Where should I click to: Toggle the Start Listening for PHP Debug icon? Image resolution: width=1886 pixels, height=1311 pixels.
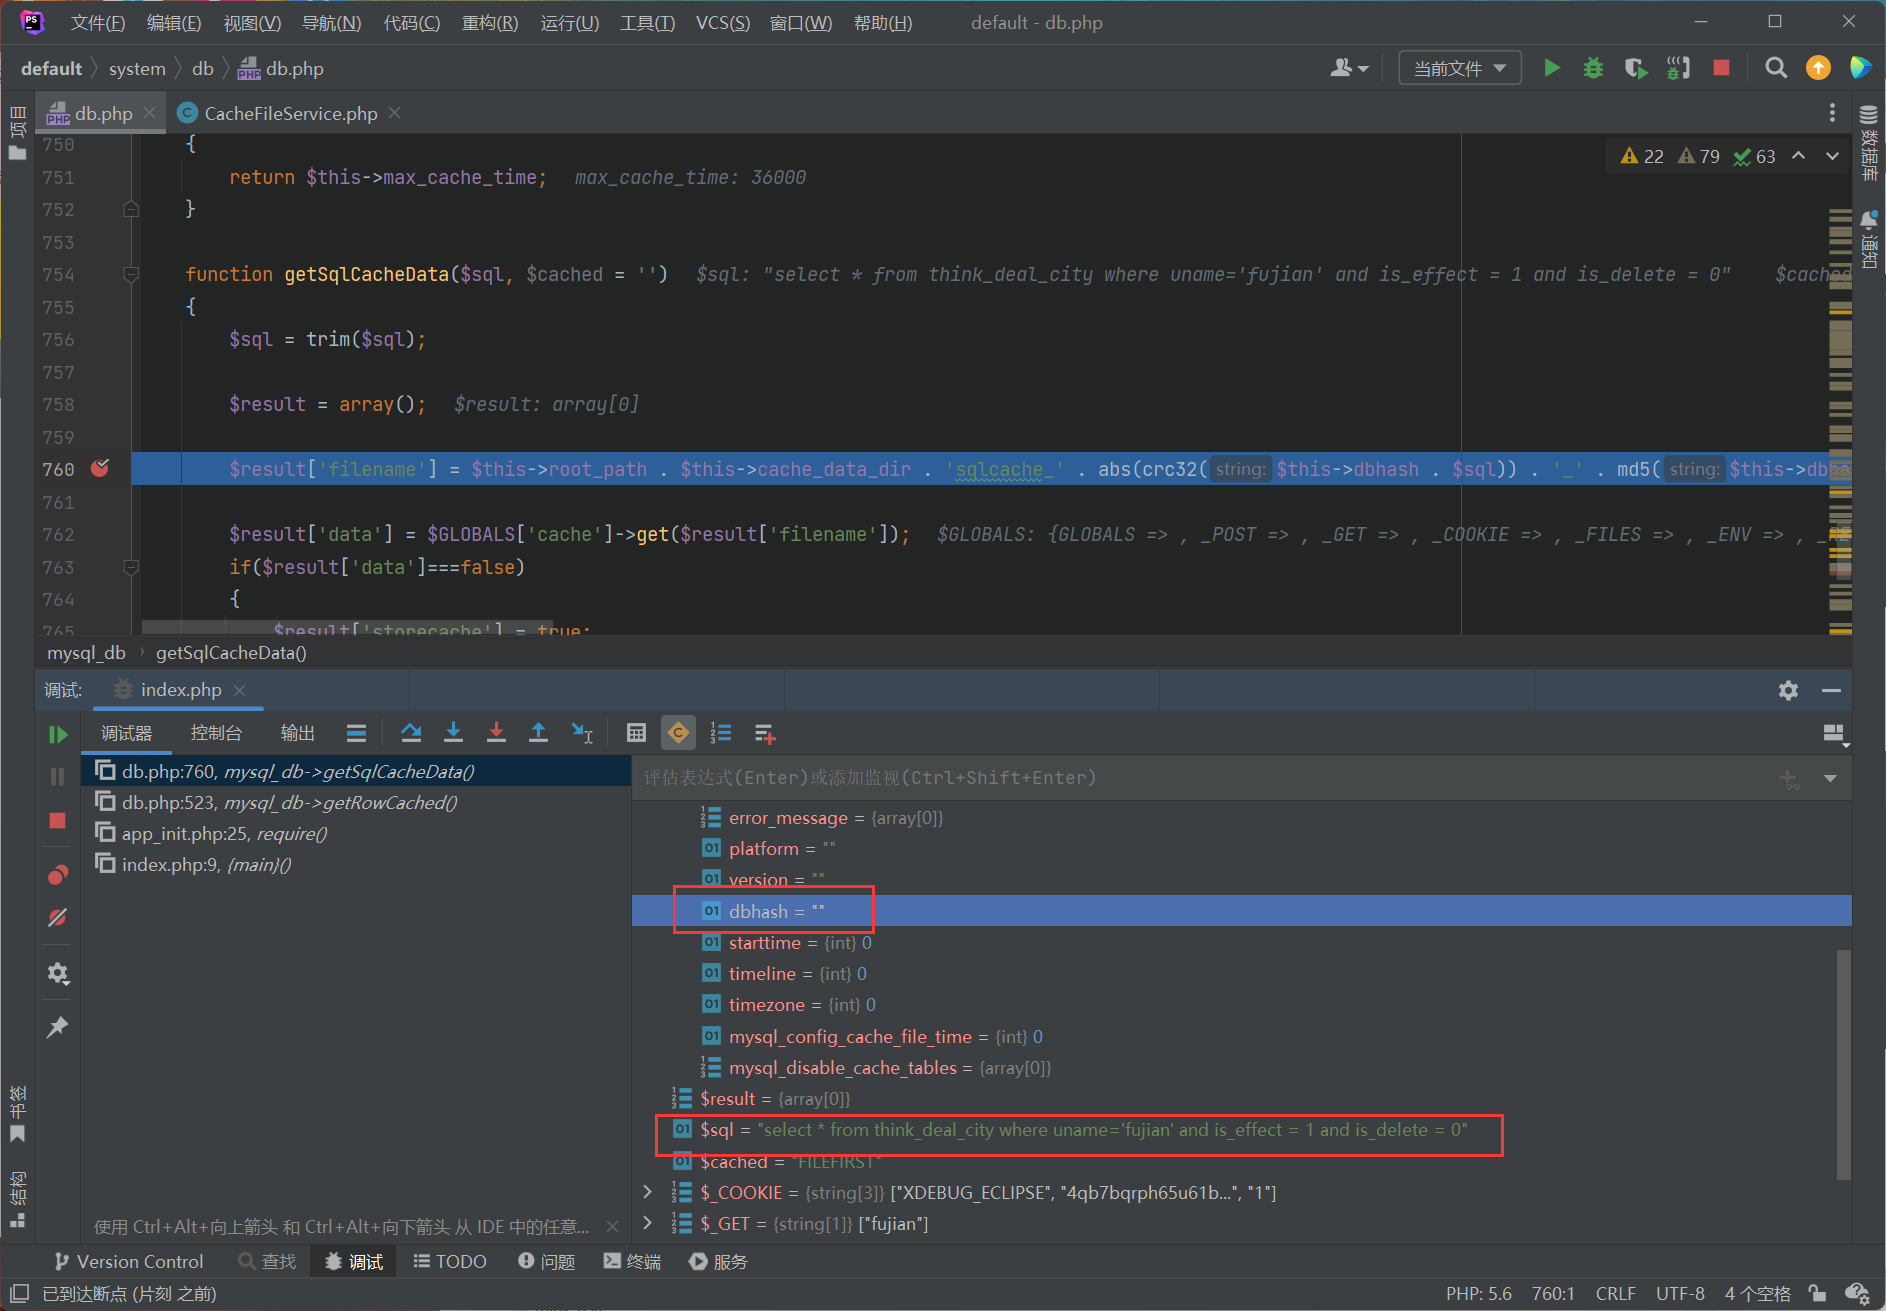pyautogui.click(x=1678, y=68)
